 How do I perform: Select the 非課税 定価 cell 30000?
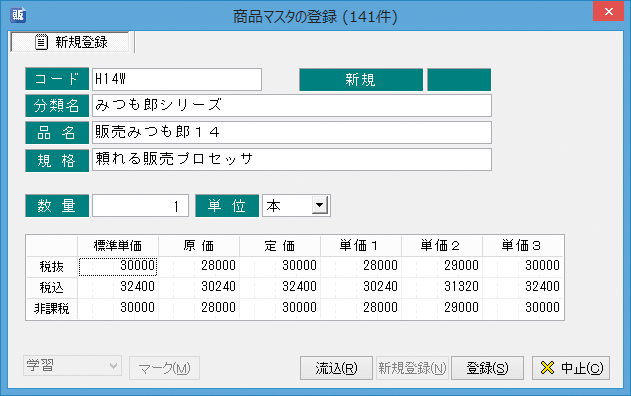(x=280, y=308)
